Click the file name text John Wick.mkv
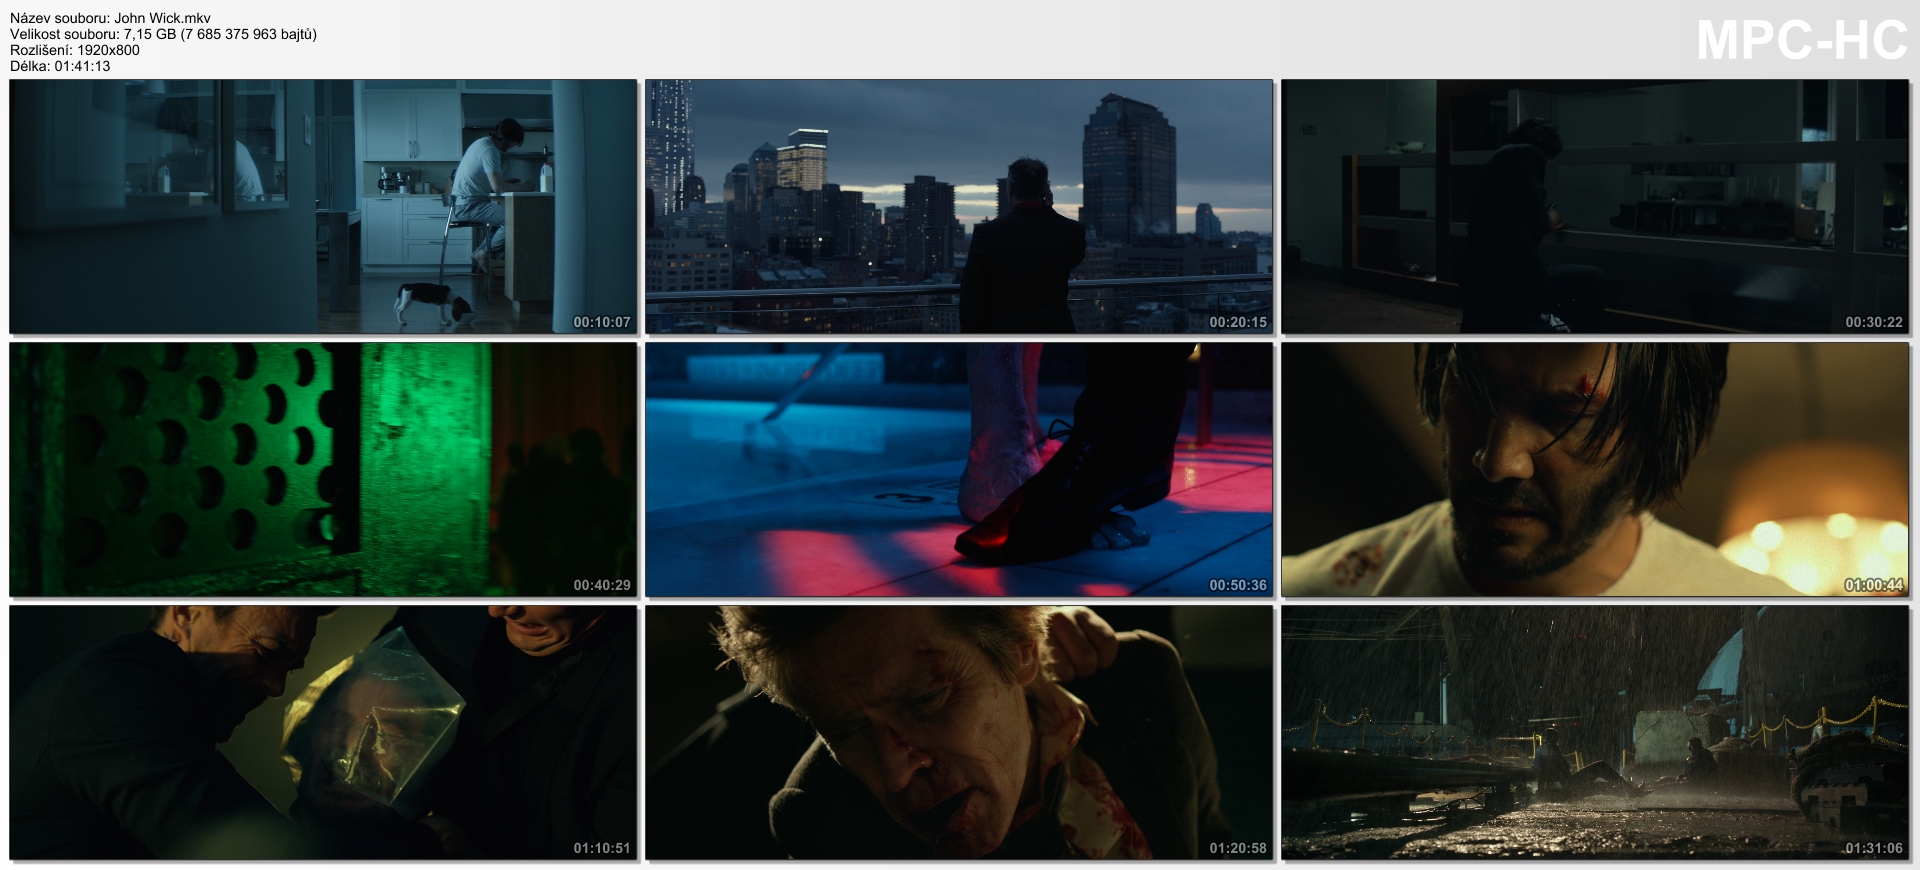Image resolution: width=1920 pixels, height=870 pixels. click(x=163, y=18)
